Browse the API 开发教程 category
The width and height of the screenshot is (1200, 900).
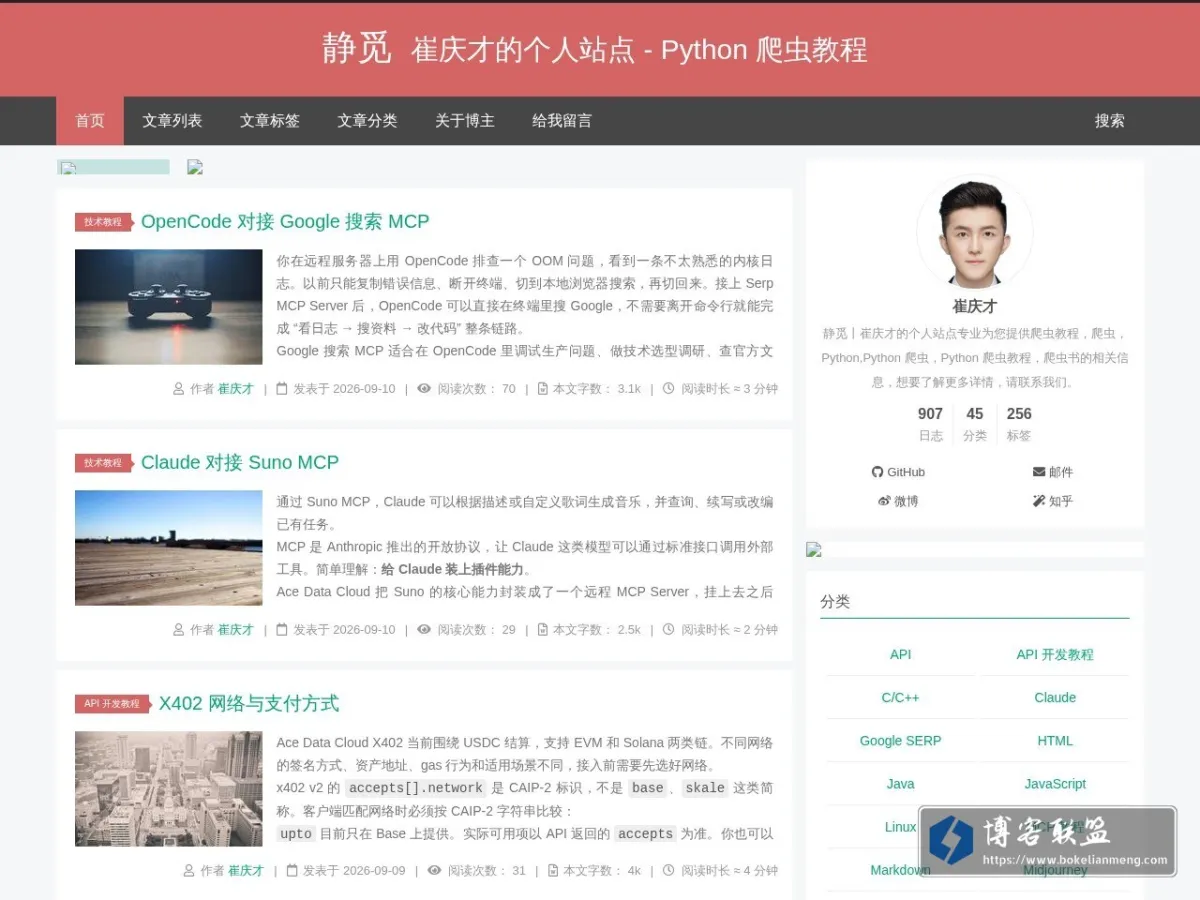point(1055,655)
